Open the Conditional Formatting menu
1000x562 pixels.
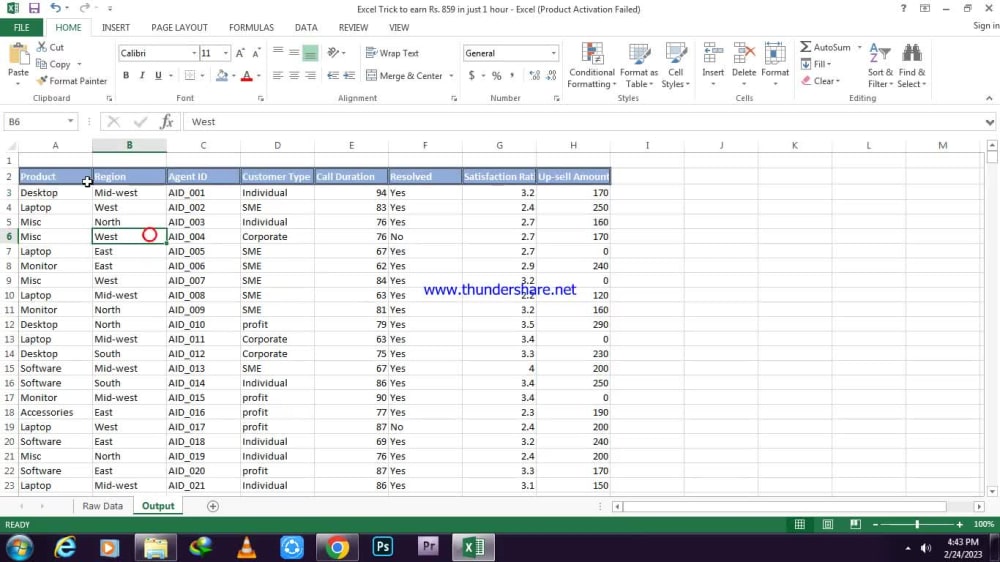[x=592, y=66]
